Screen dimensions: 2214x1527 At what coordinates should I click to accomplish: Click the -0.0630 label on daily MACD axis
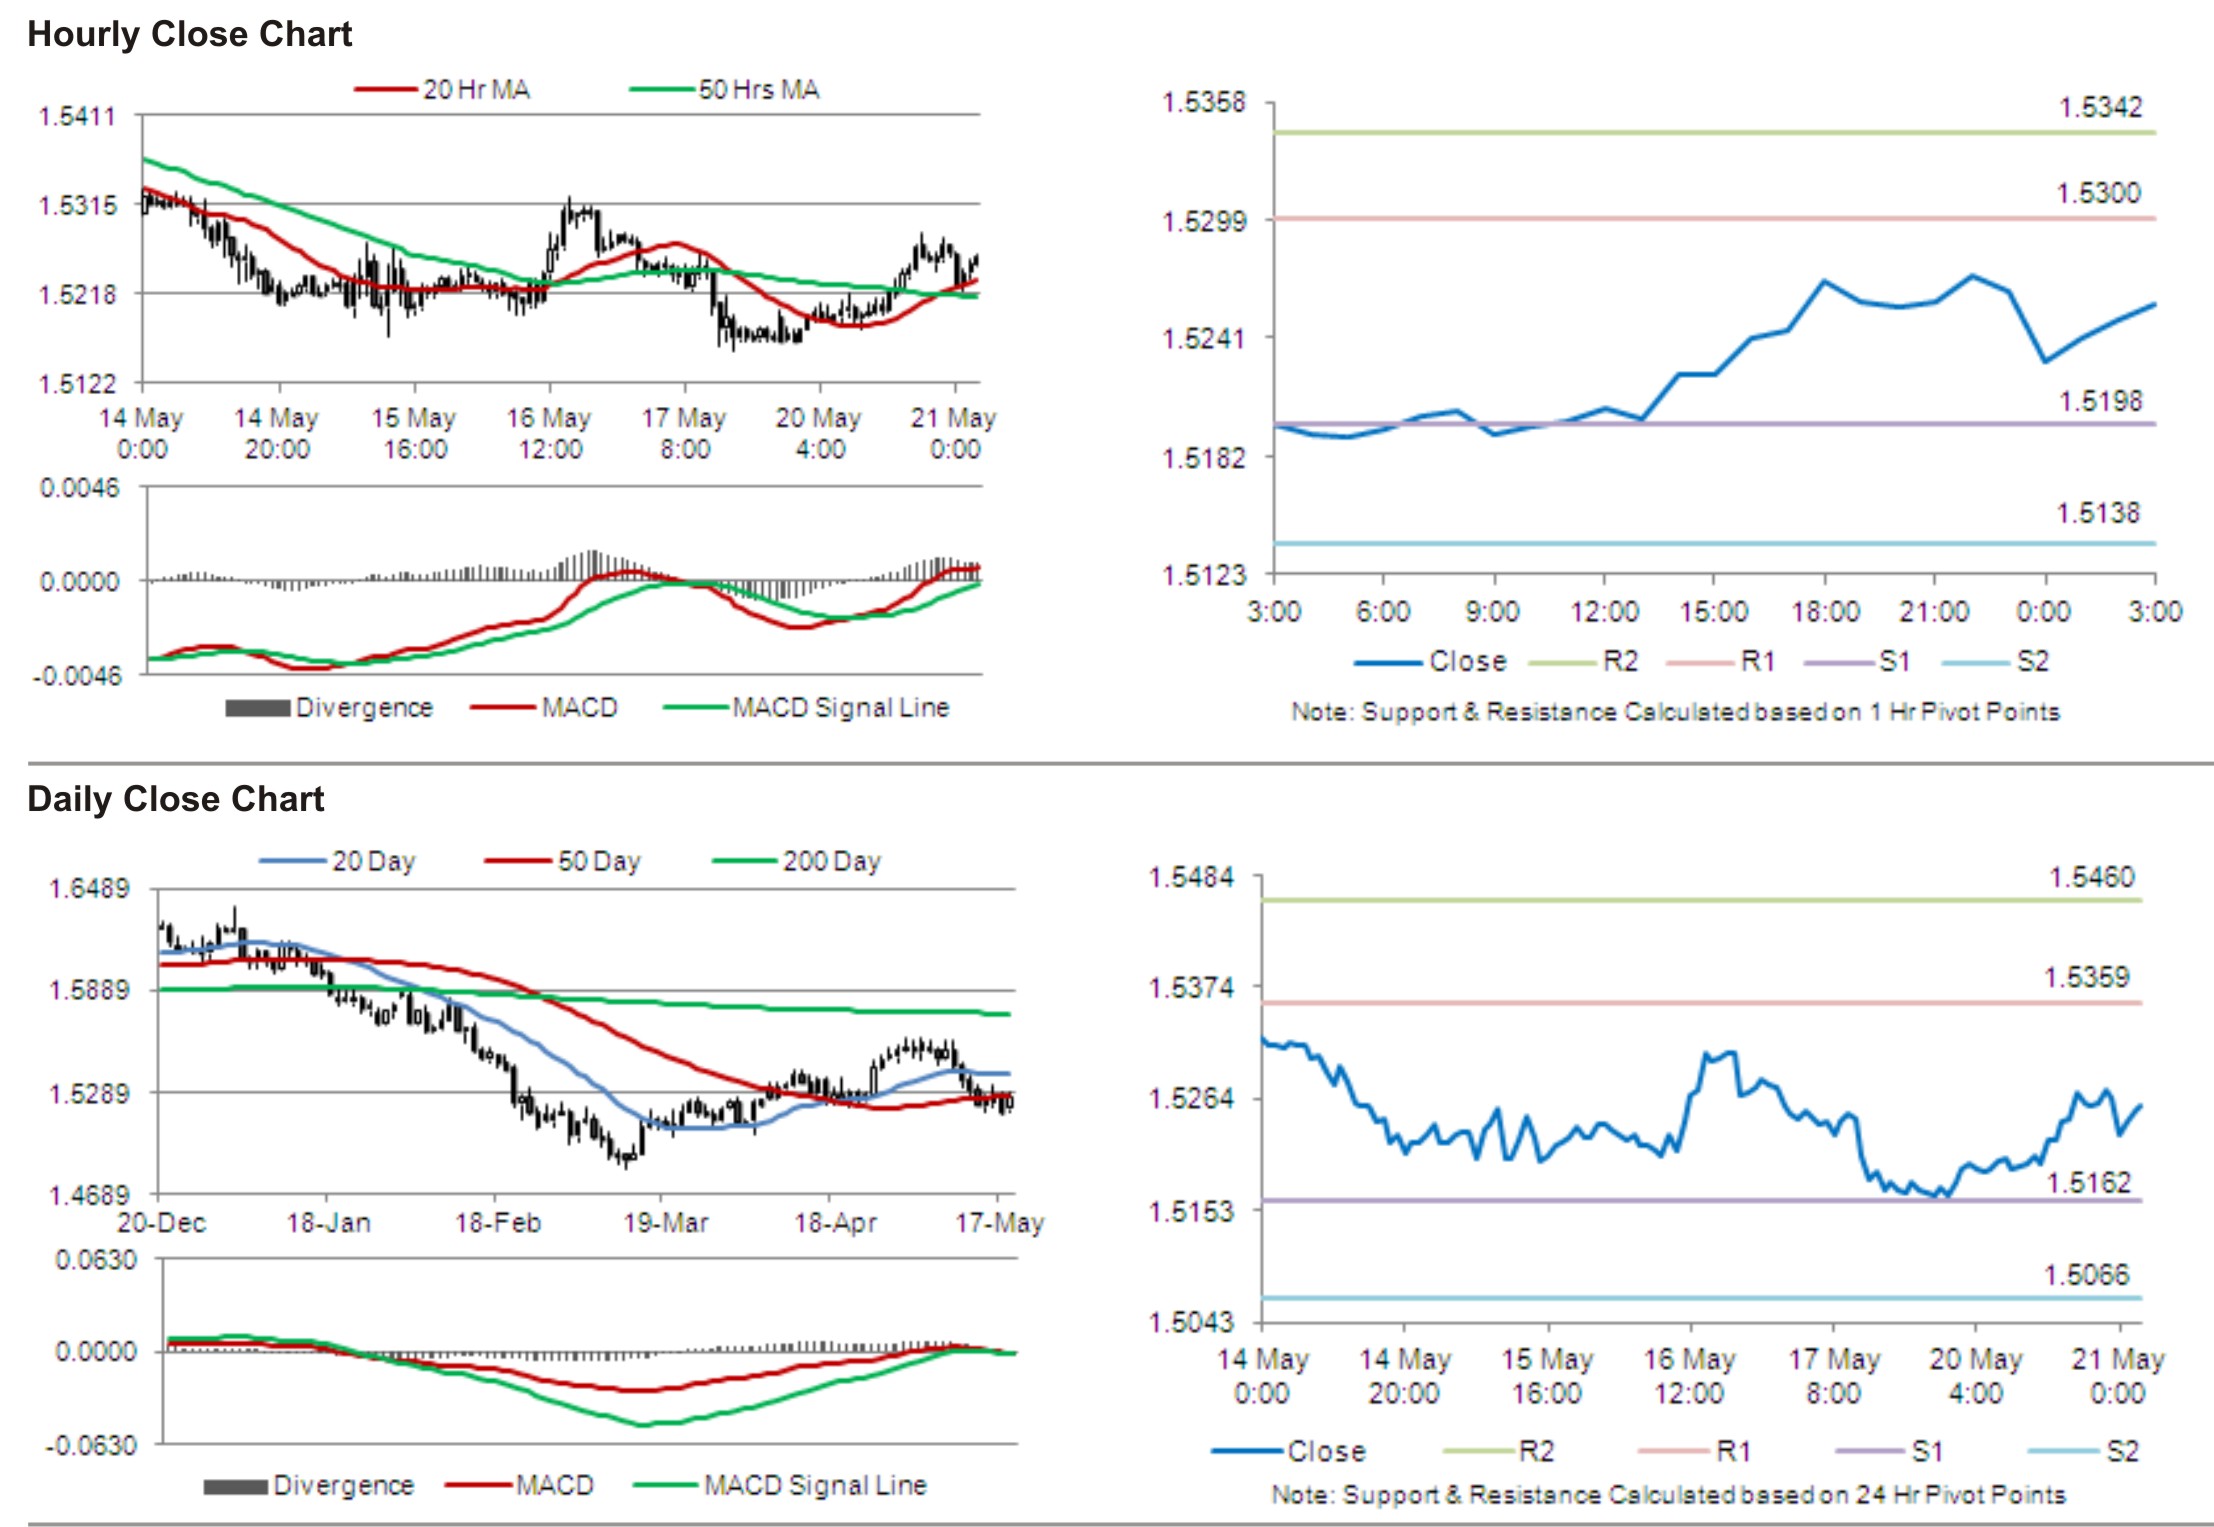pos(91,1446)
